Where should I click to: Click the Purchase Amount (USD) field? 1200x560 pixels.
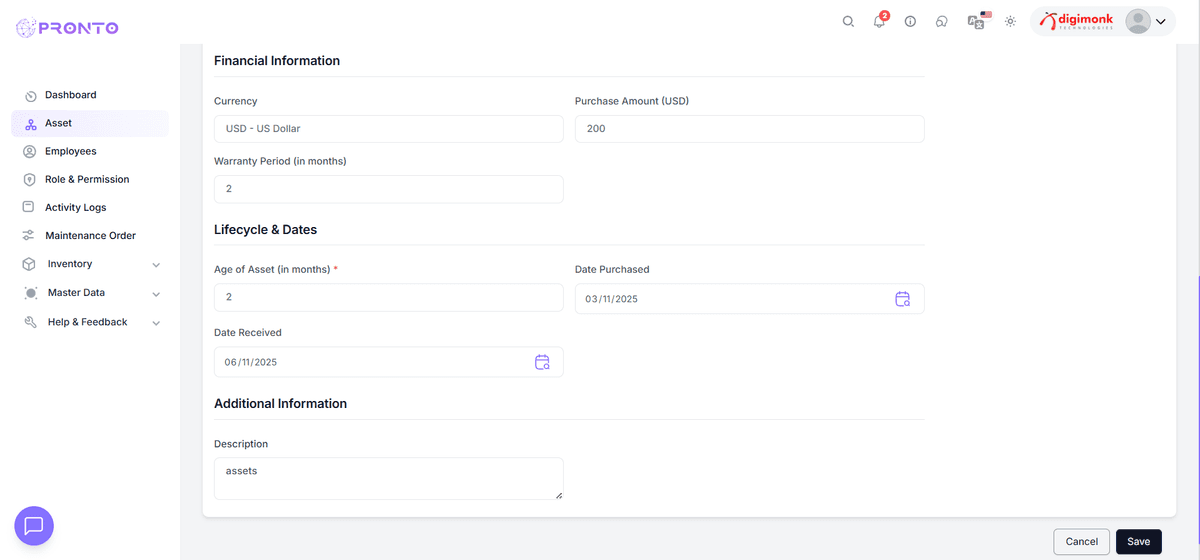point(749,129)
